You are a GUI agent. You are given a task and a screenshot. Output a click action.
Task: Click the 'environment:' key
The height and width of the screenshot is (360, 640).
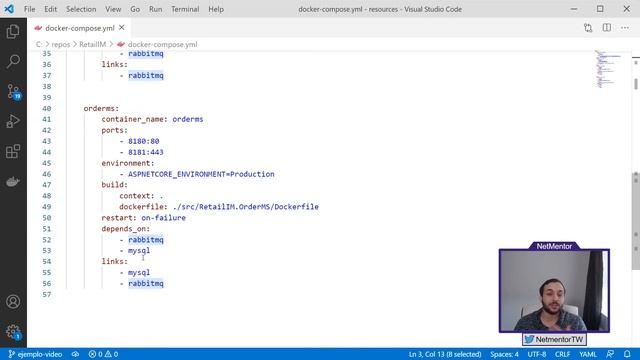tap(128, 163)
